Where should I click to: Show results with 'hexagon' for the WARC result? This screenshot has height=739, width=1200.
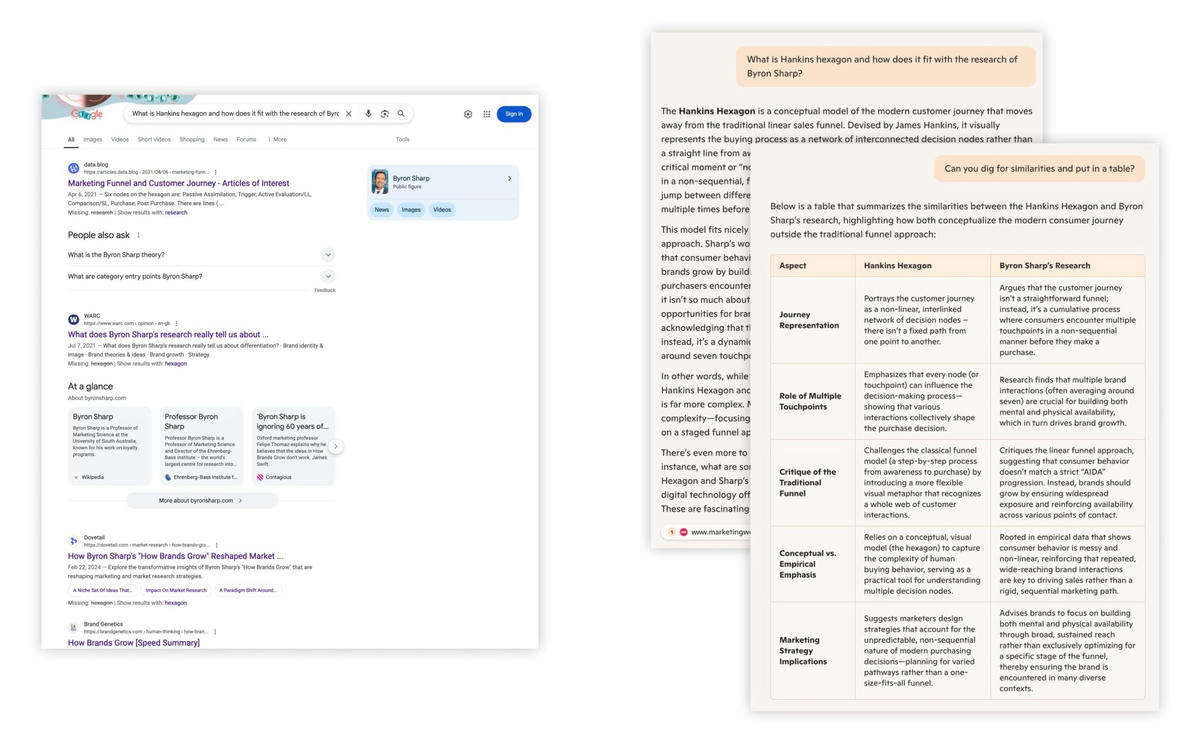pos(176,363)
